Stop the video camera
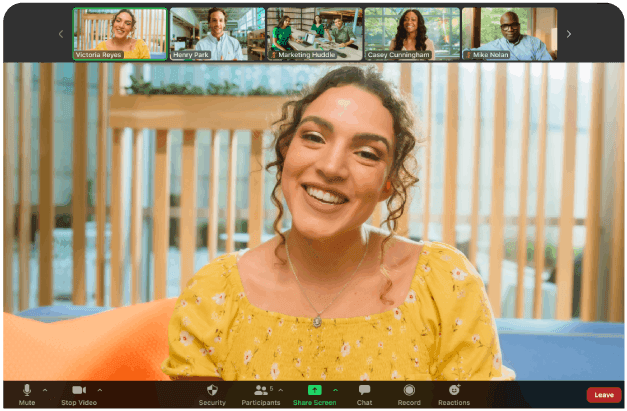Viewport: 627px width, 411px height. pyautogui.click(x=79, y=395)
